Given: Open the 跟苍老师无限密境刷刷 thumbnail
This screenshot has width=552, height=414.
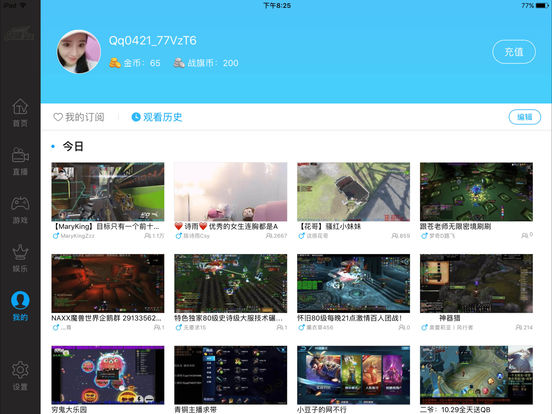Looking at the screenshot, I should pyautogui.click(x=476, y=192).
